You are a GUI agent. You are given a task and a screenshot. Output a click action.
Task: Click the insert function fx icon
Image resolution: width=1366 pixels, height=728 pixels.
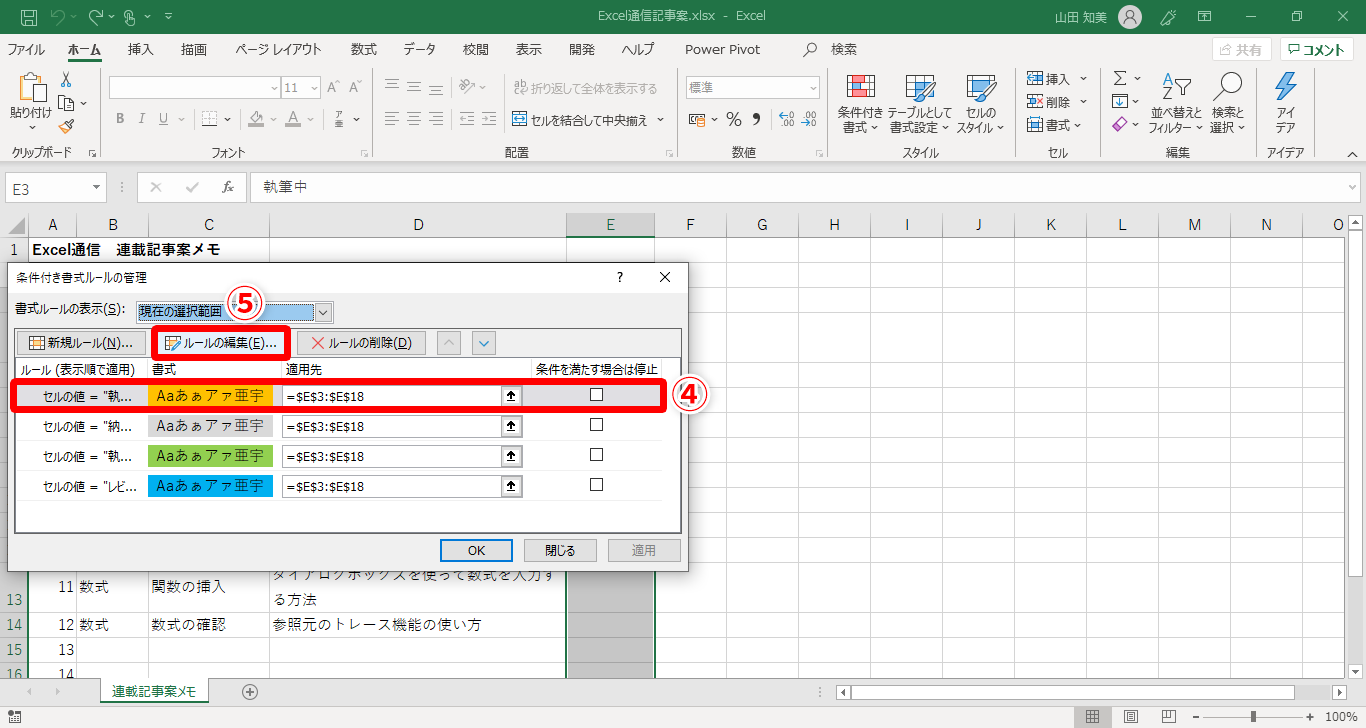pos(228,187)
